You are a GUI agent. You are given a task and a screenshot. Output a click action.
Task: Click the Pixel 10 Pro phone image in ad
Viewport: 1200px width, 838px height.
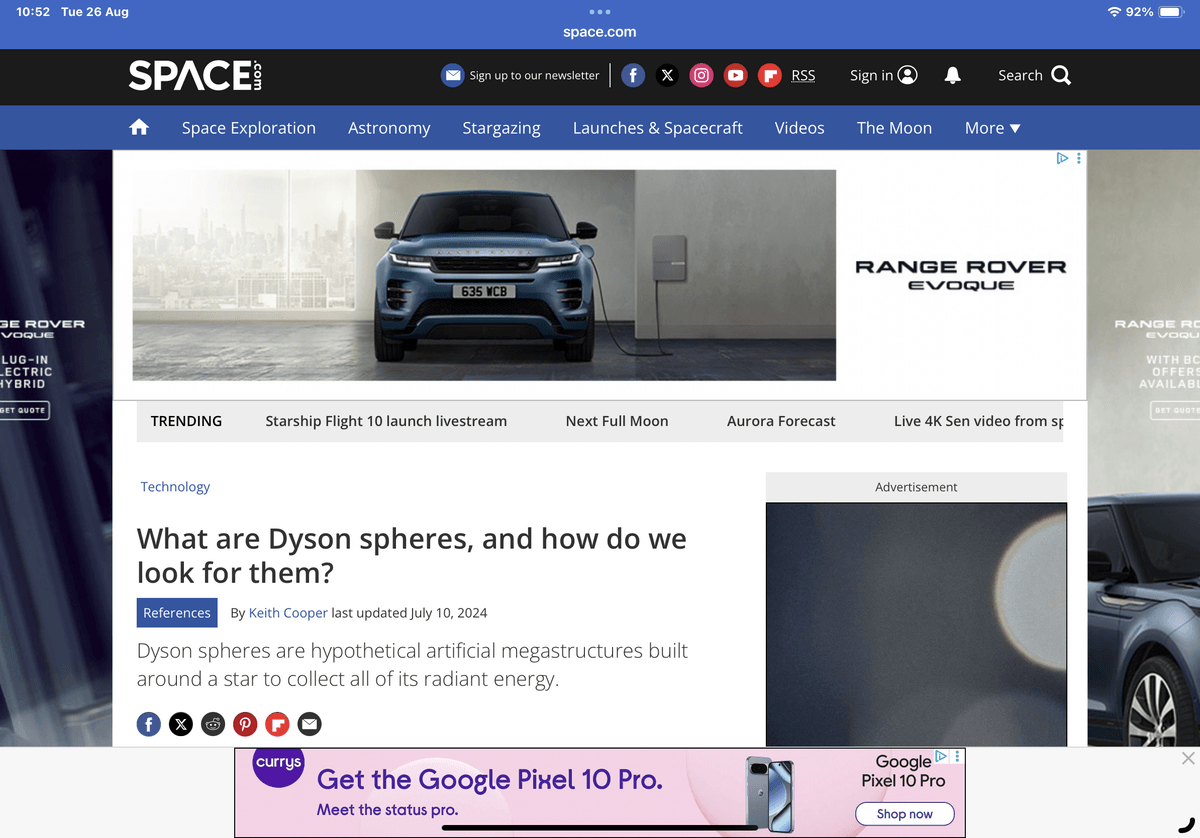click(770, 792)
